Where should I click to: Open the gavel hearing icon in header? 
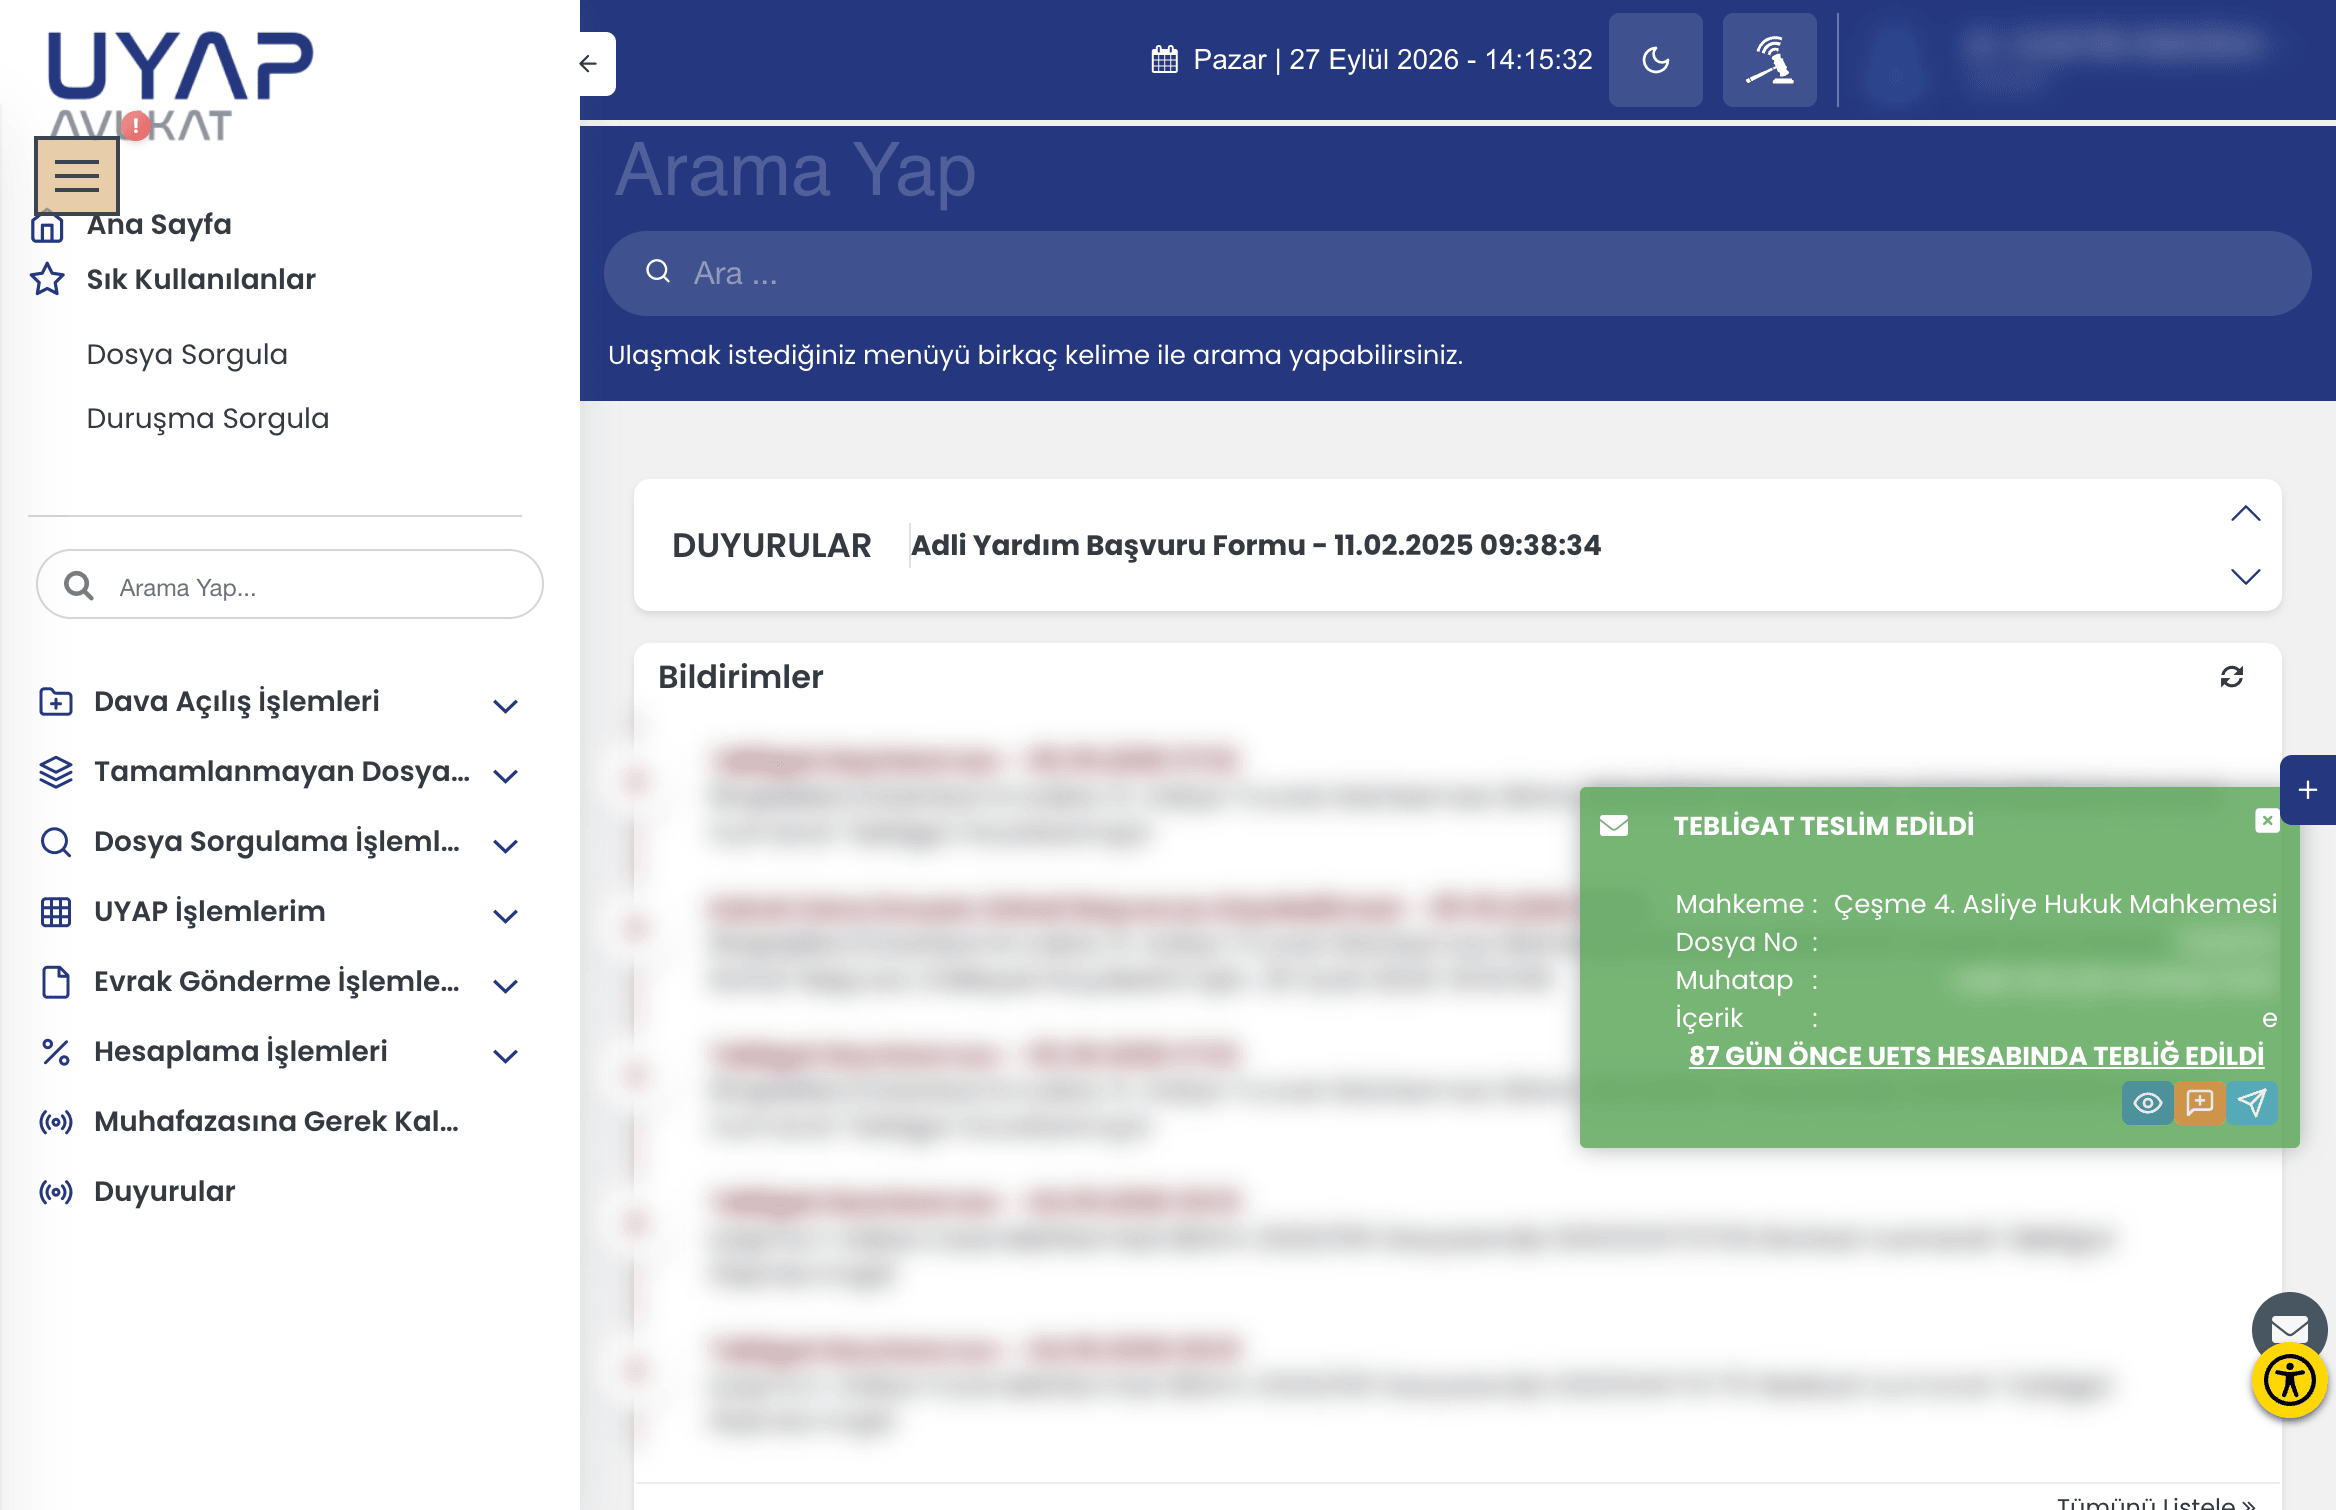coord(1770,60)
